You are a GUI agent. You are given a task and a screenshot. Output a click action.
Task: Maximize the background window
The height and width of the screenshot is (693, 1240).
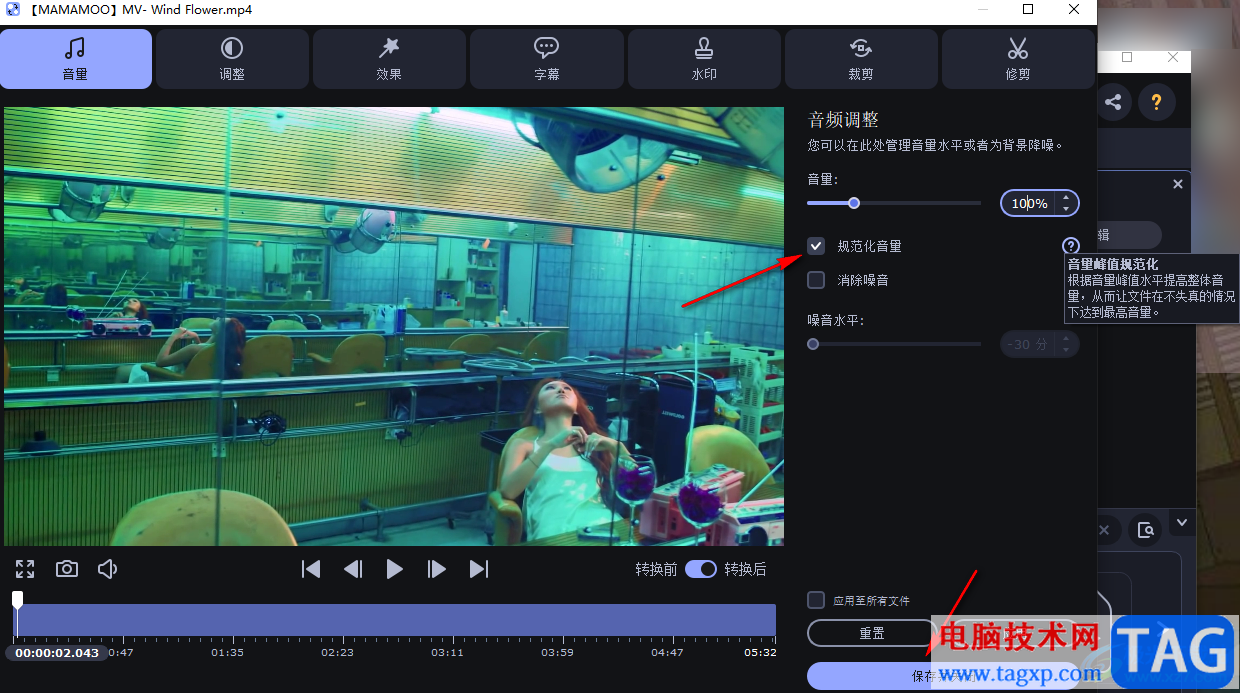coord(1127,58)
